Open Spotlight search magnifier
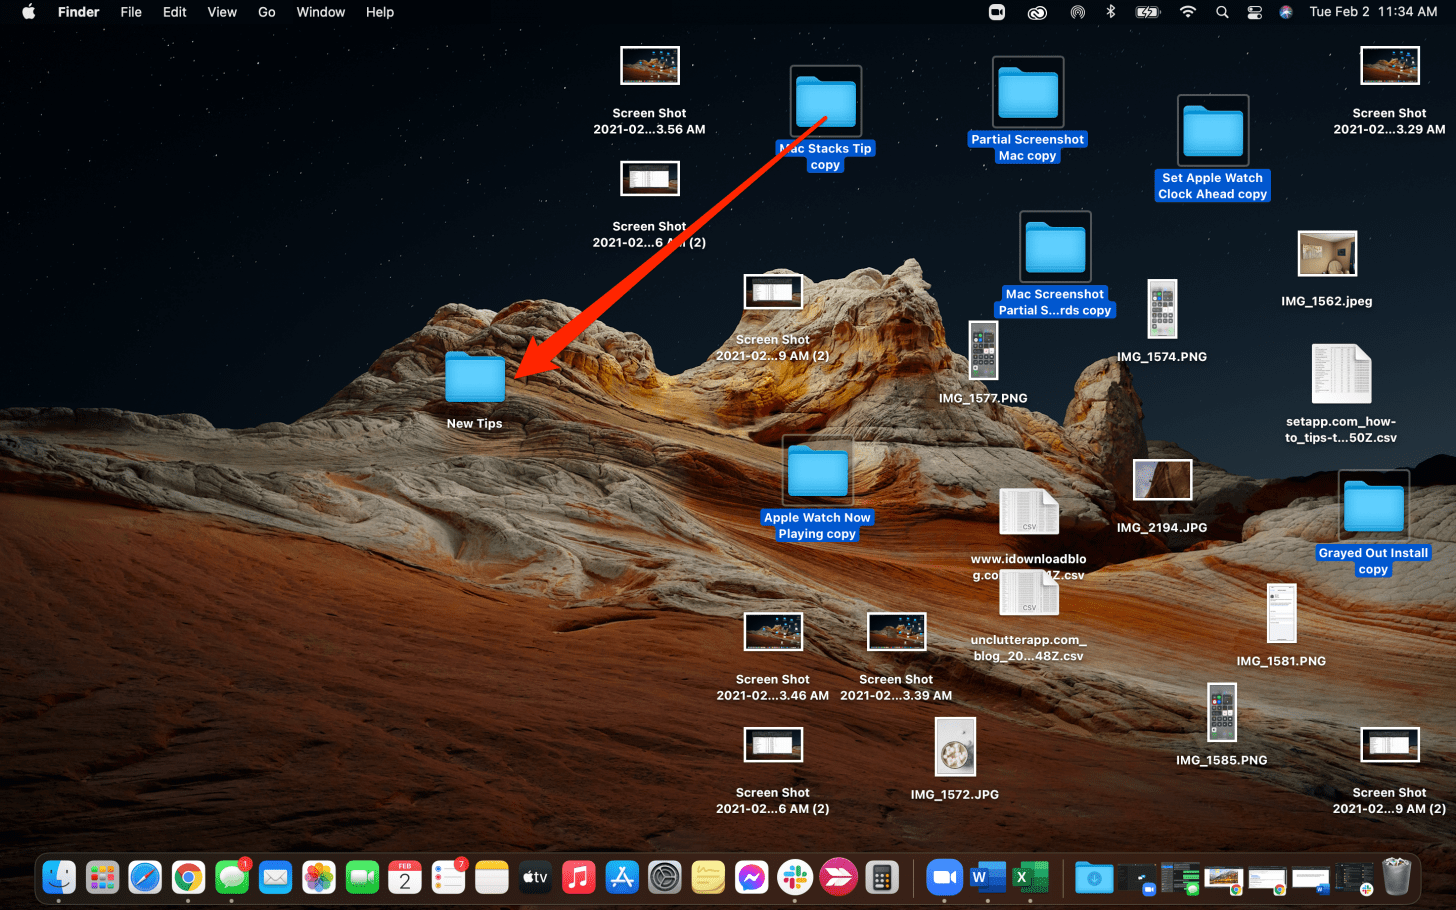The height and width of the screenshot is (910, 1456). [1222, 12]
